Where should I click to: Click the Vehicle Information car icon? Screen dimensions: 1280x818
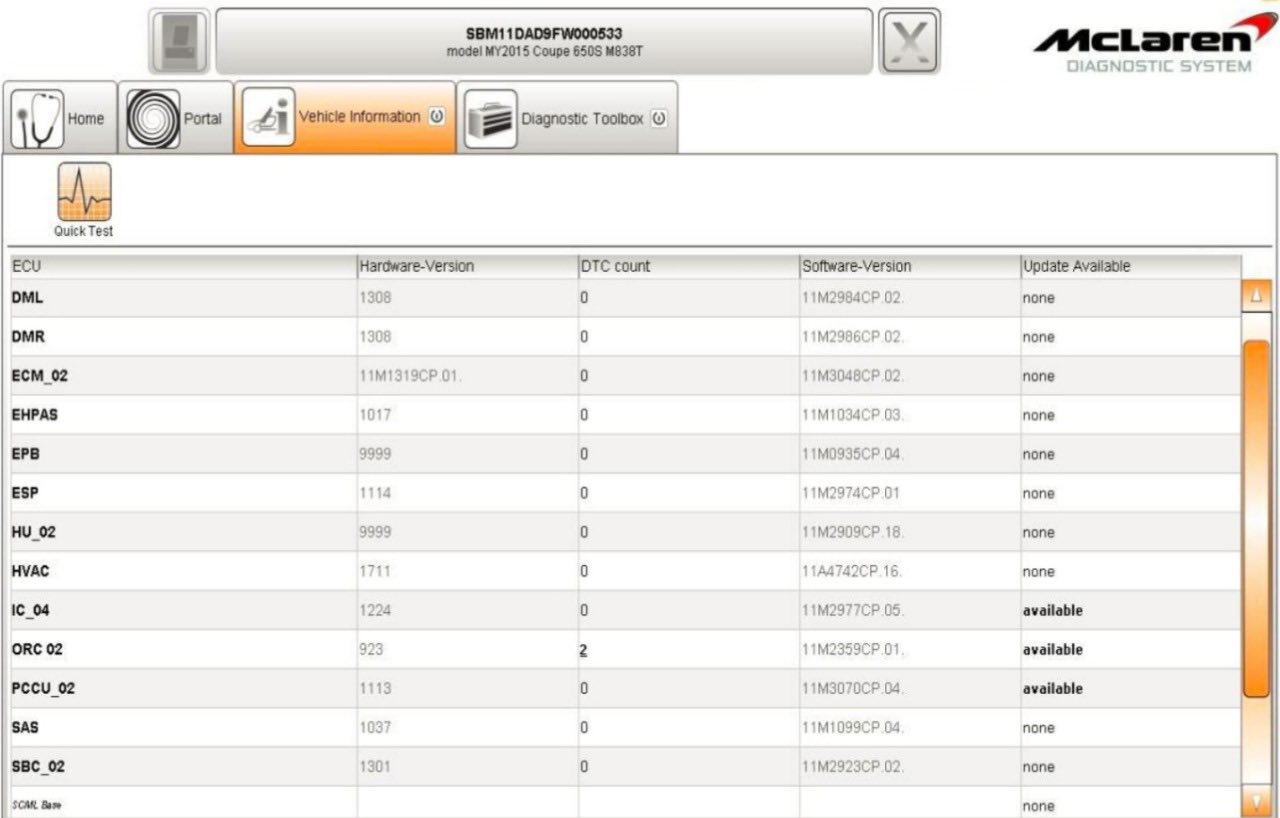click(x=268, y=118)
